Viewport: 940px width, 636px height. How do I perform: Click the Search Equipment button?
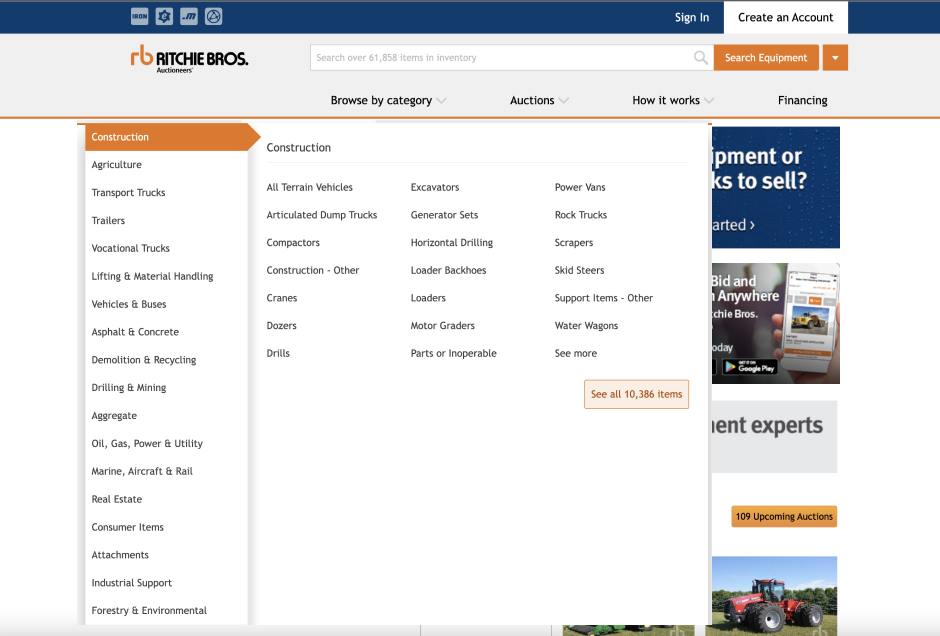click(766, 58)
